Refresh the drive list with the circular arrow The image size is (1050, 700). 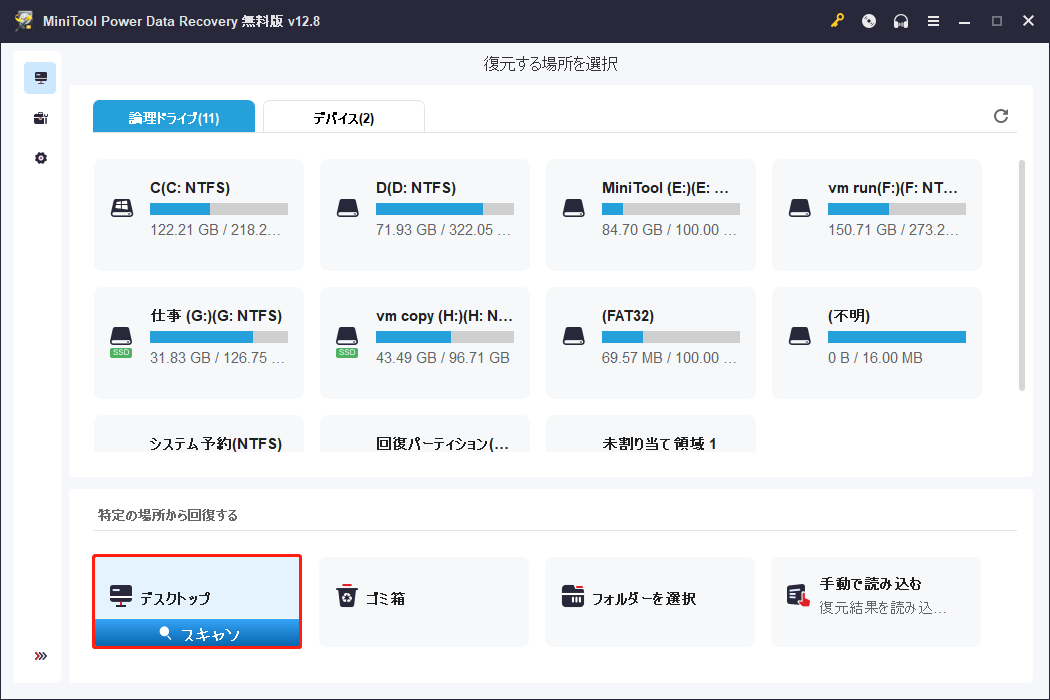[x=1001, y=116]
